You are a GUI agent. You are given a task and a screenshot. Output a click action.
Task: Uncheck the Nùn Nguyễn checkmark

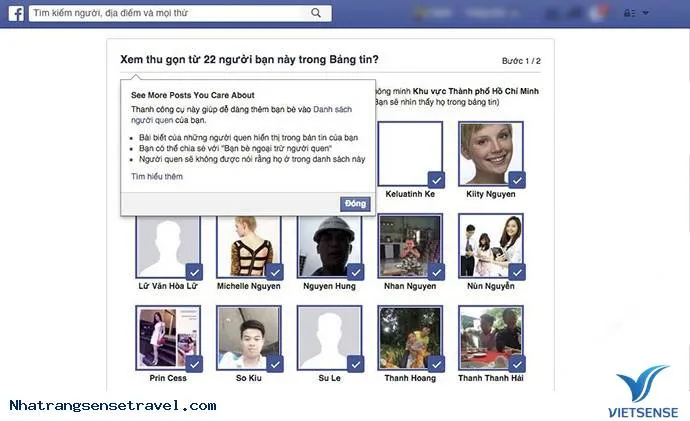coord(517,272)
